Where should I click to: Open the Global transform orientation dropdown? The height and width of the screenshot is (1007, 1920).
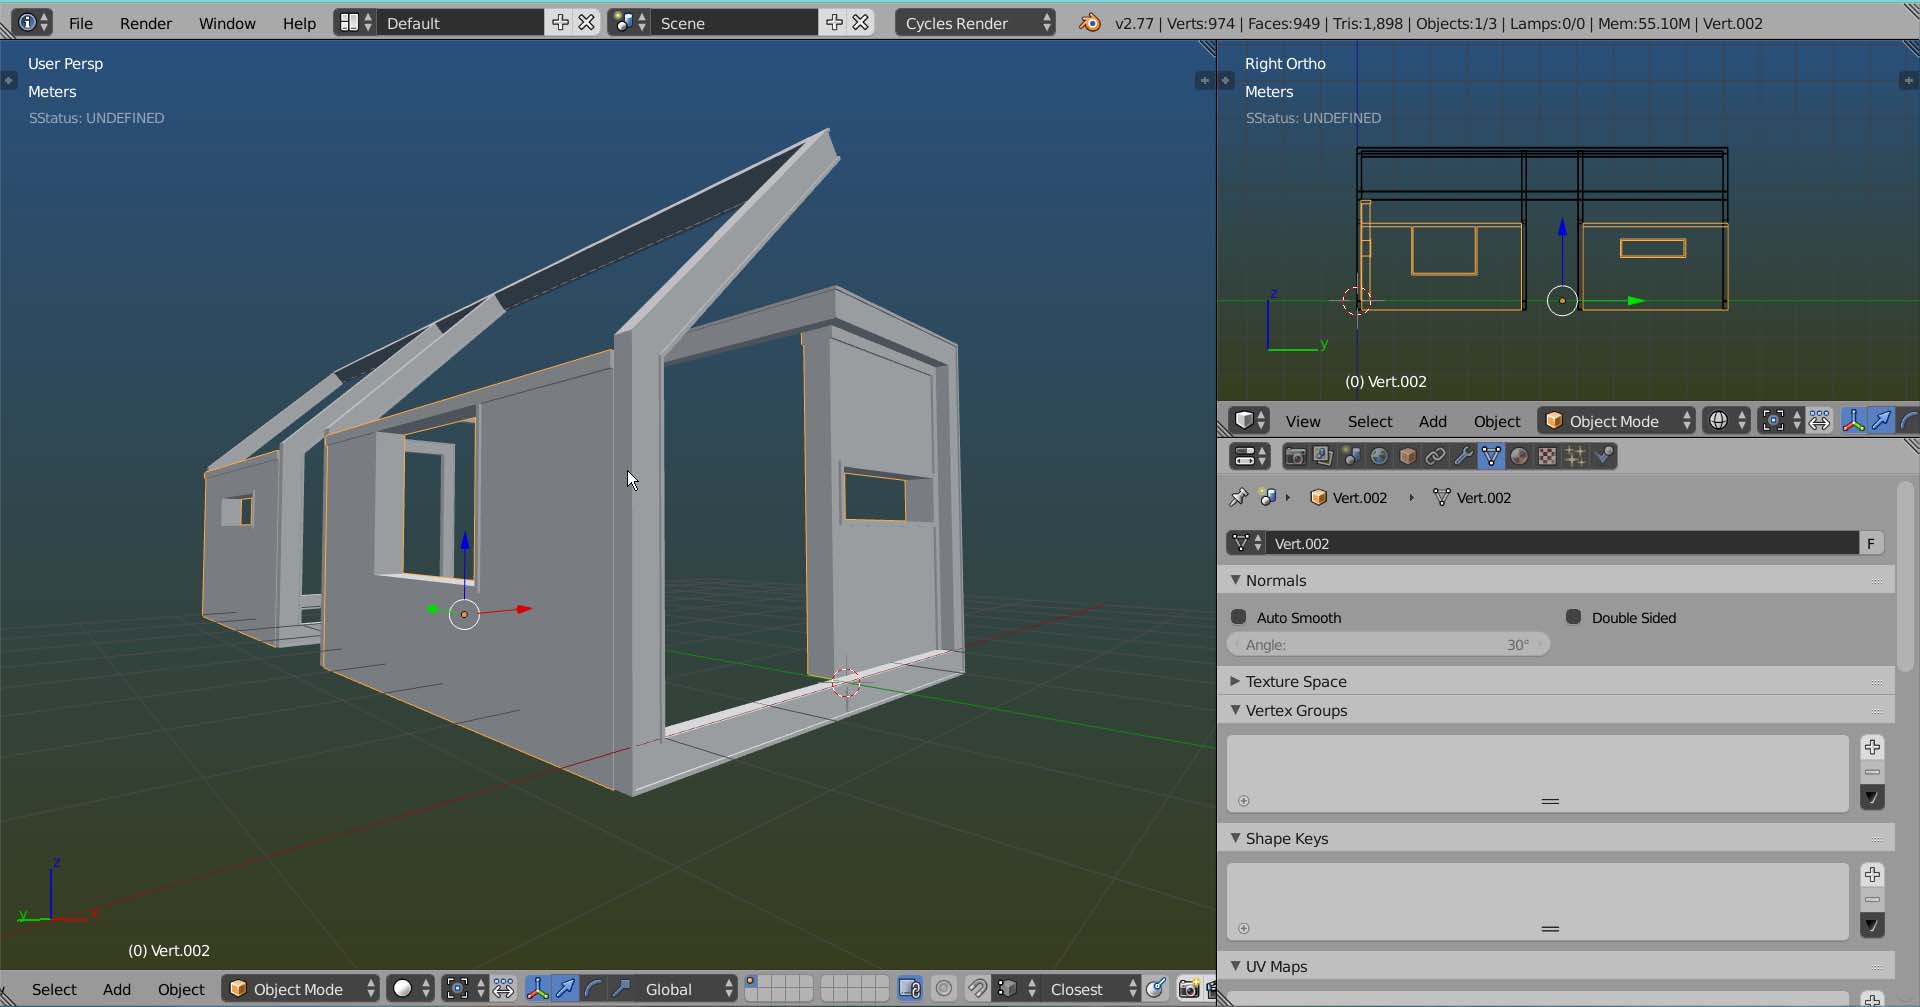point(687,989)
